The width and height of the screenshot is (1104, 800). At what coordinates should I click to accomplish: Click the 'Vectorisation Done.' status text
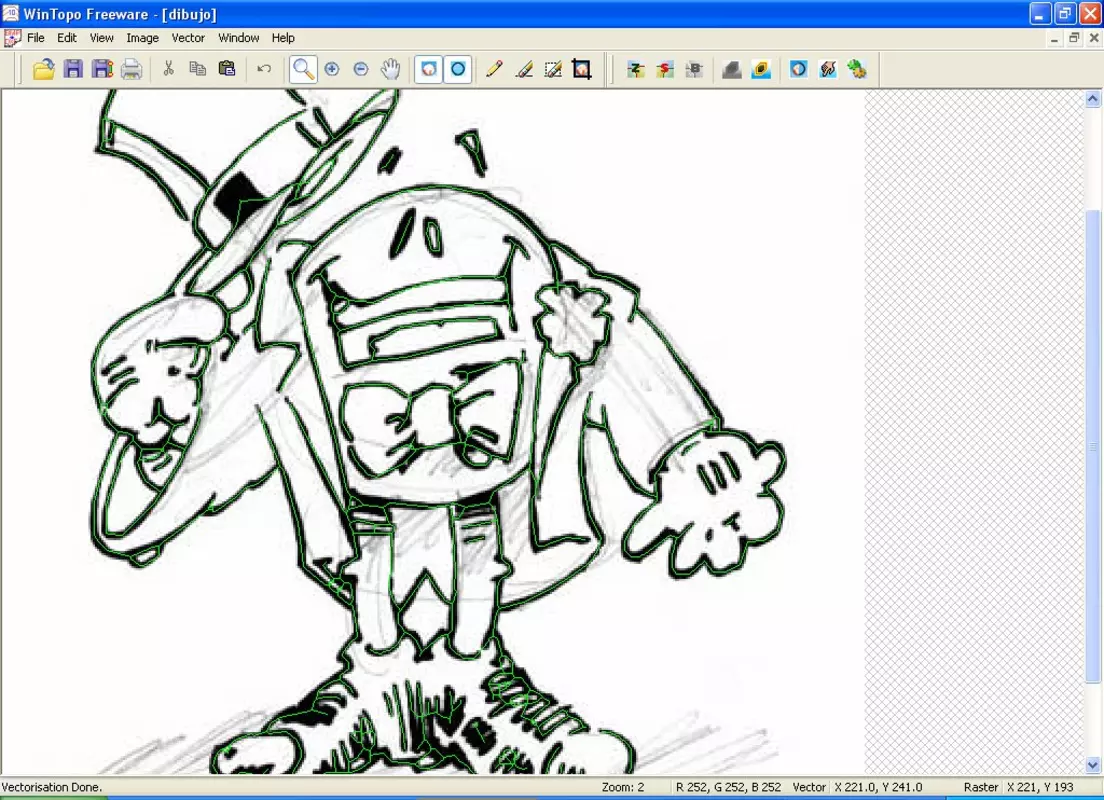(x=51, y=787)
